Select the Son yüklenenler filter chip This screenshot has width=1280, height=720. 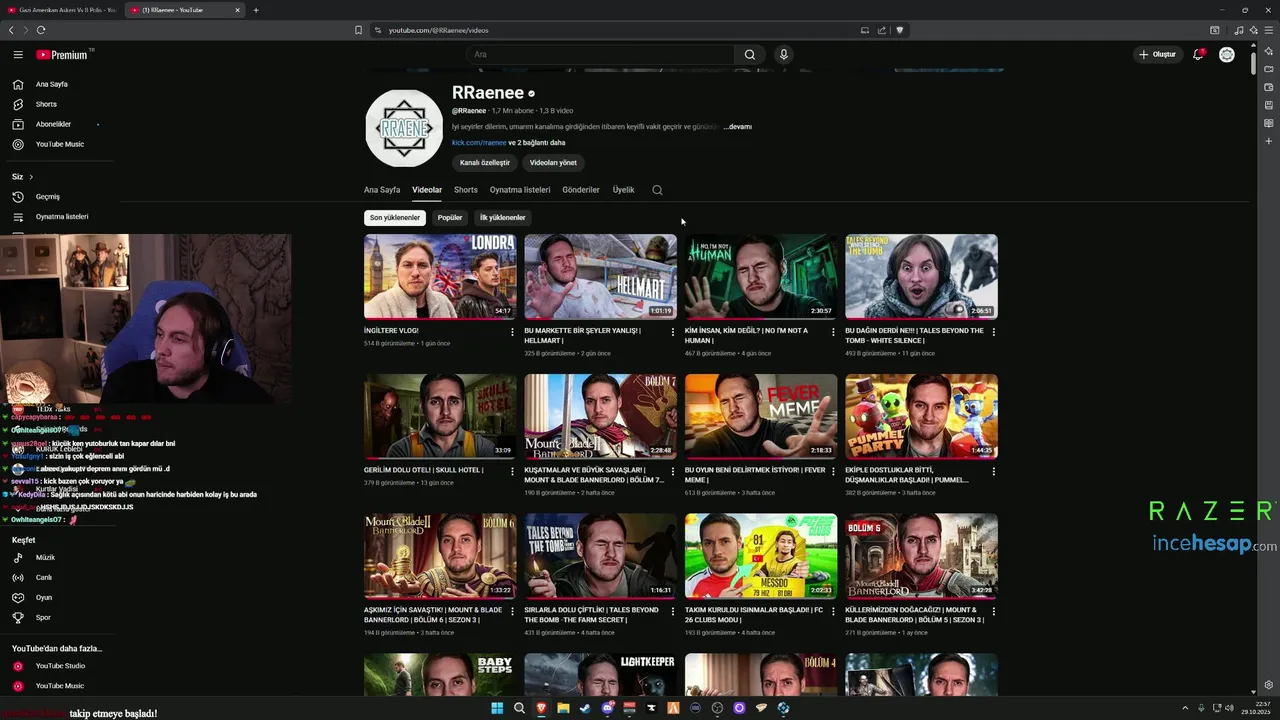point(395,217)
